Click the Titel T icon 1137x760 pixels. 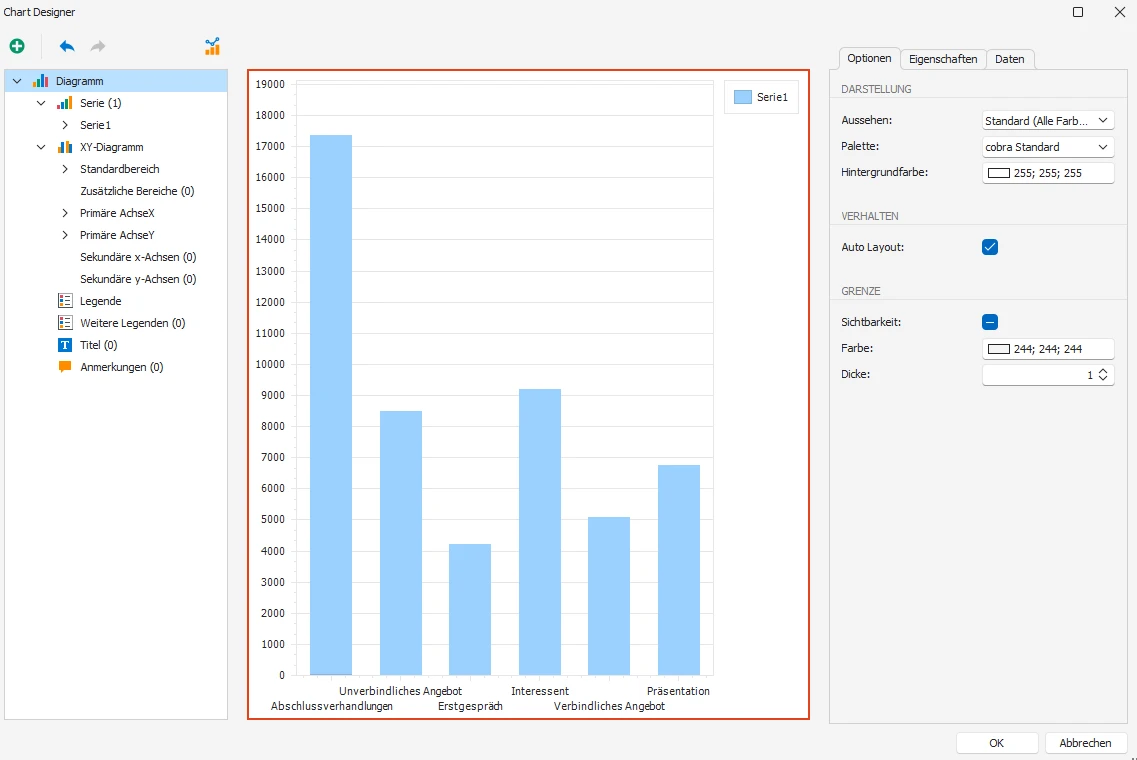[x=65, y=344]
